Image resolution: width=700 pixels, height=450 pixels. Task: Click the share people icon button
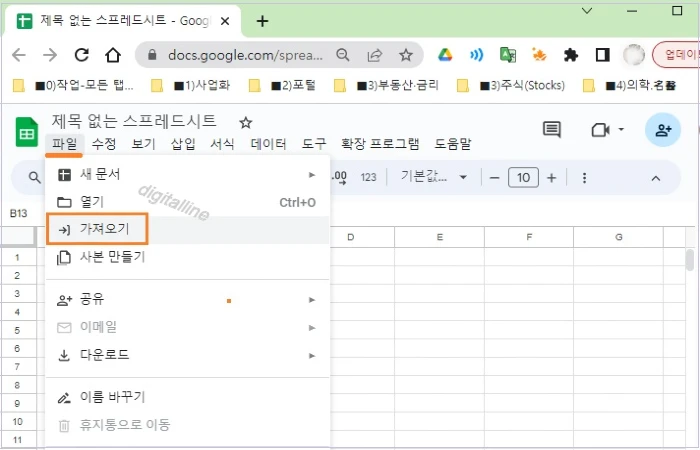[x=663, y=130]
